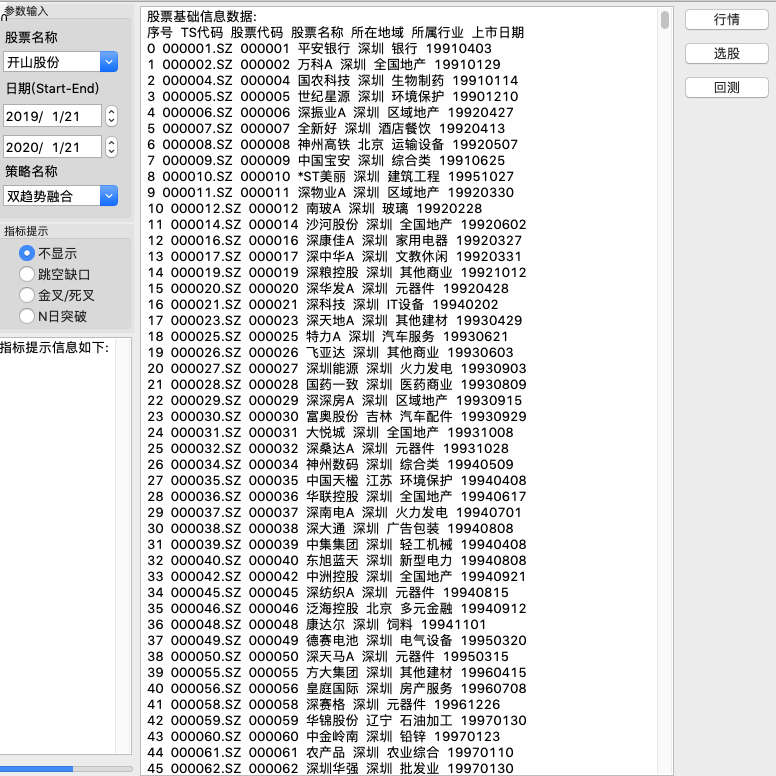Click row 35 泛海控股
This screenshot has width=776, height=776.
pos(337,608)
